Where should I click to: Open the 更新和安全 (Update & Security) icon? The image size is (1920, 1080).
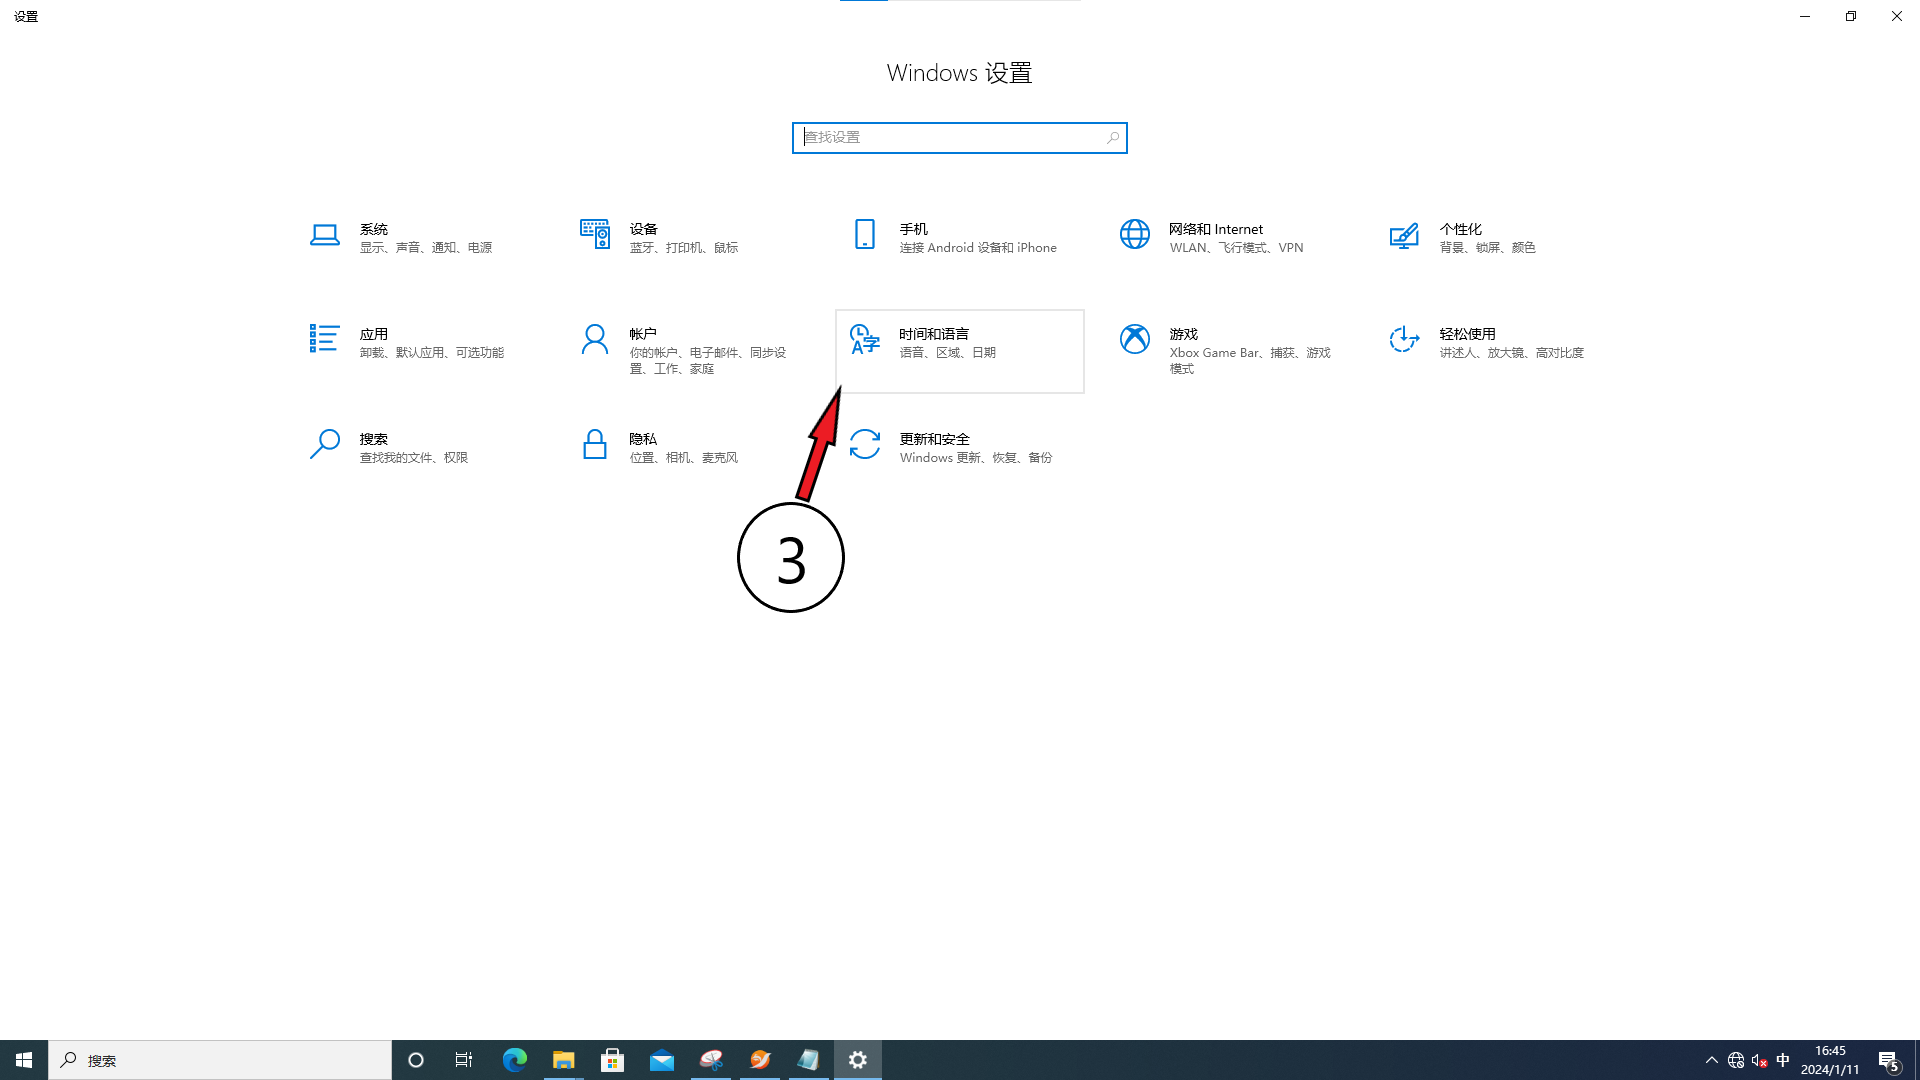coord(864,445)
